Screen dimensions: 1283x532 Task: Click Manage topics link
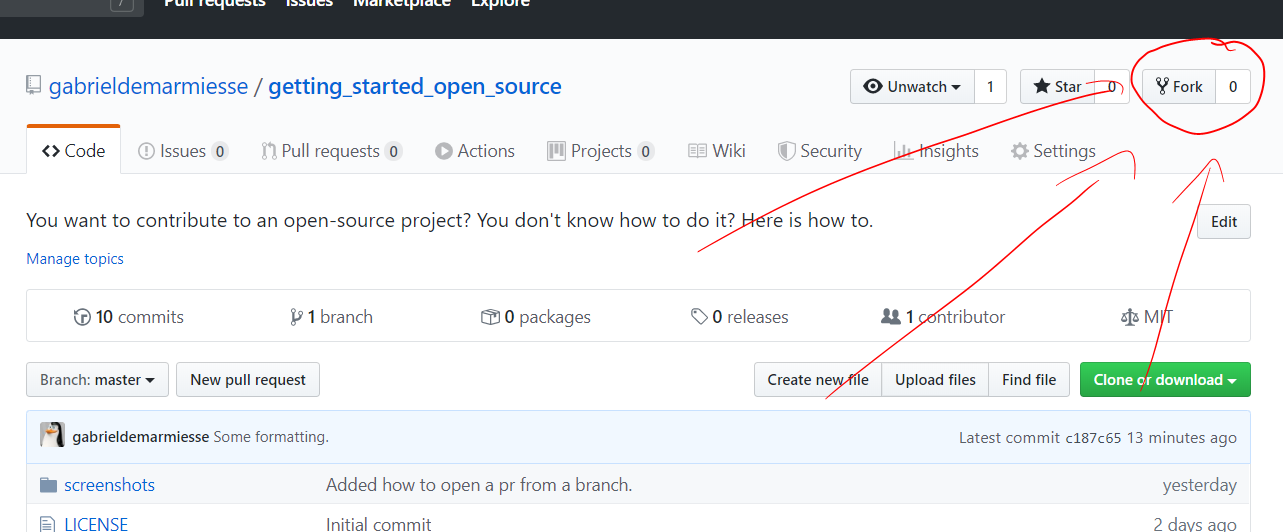pyautogui.click(x=75, y=259)
